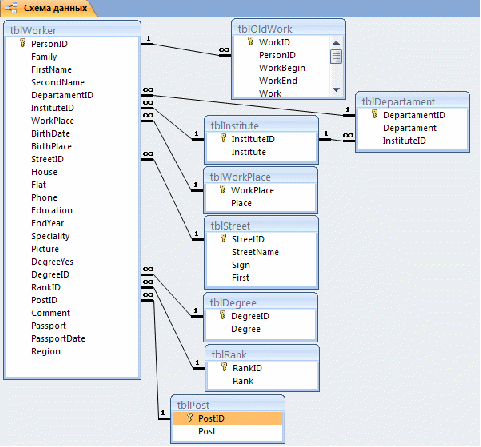The height and width of the screenshot is (447, 481).
Task: Click the scroll up arrow in tblOldWork
Action: point(336,43)
